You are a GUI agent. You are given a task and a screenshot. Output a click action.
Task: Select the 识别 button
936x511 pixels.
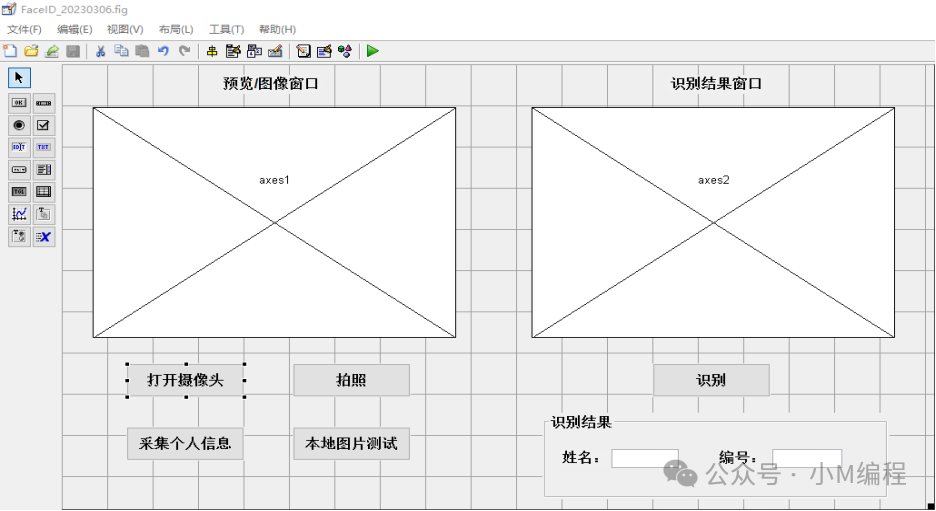pyautogui.click(x=711, y=380)
